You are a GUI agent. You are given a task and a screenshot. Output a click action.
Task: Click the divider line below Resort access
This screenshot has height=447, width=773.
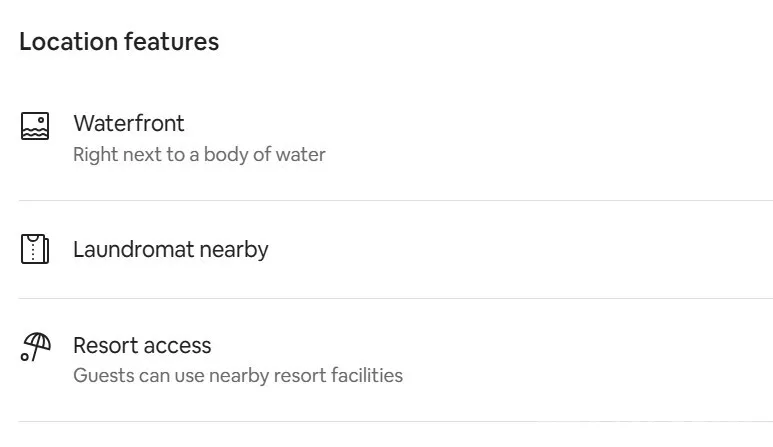tap(395, 421)
